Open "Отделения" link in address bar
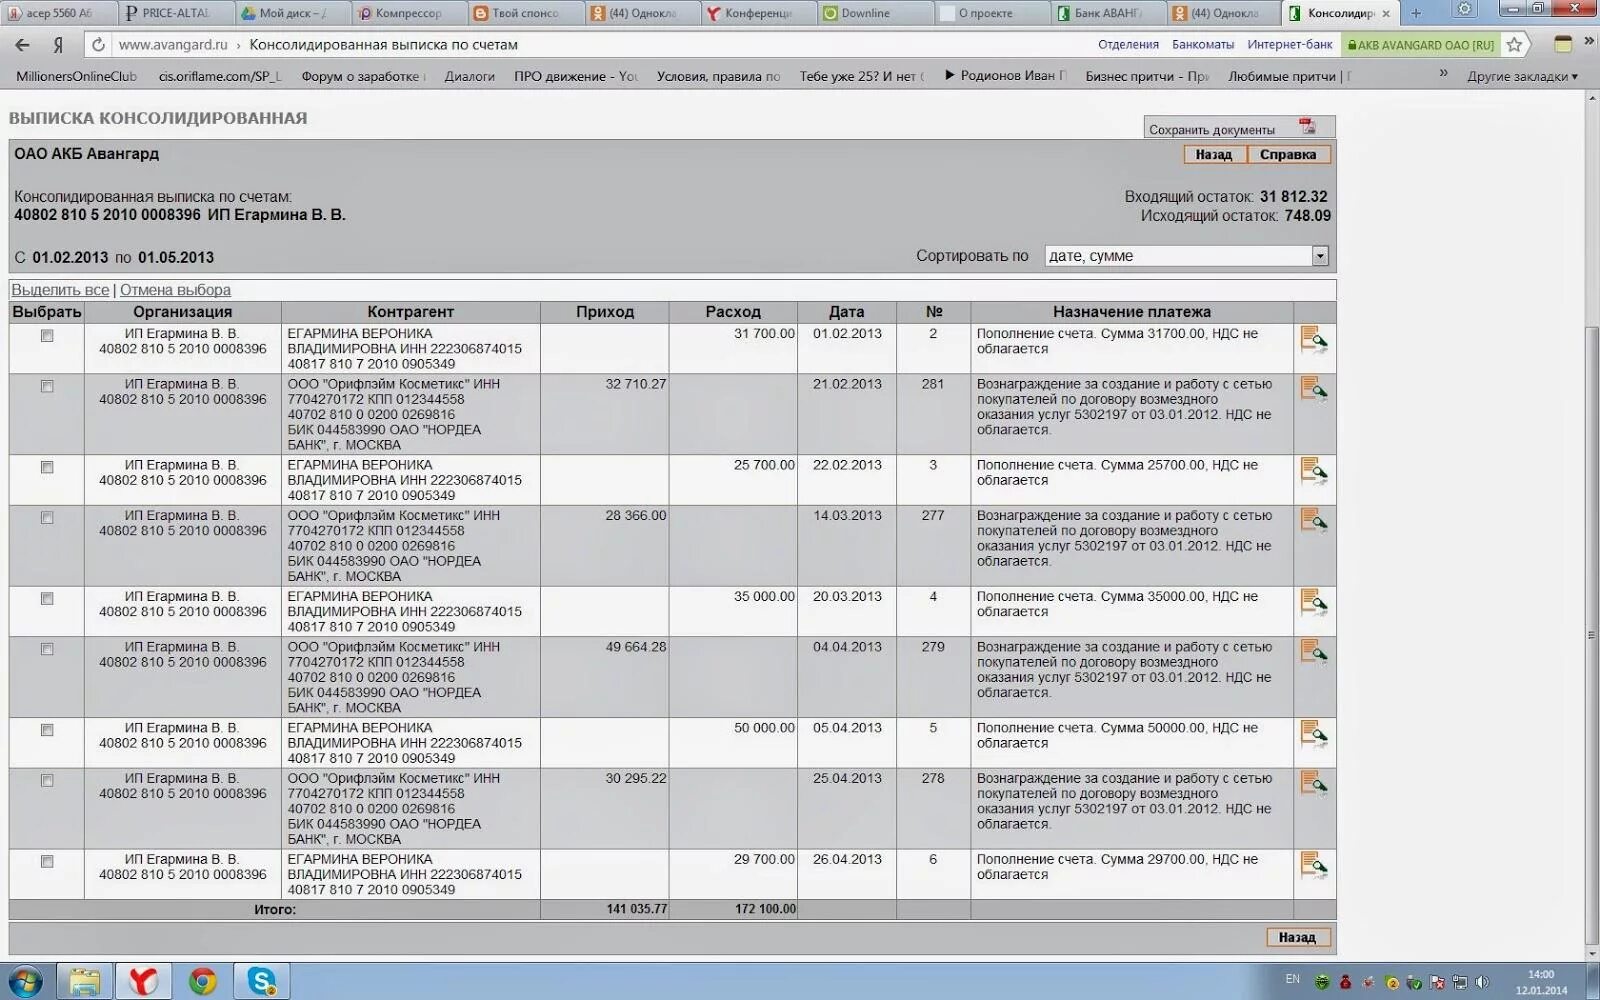 point(1128,45)
